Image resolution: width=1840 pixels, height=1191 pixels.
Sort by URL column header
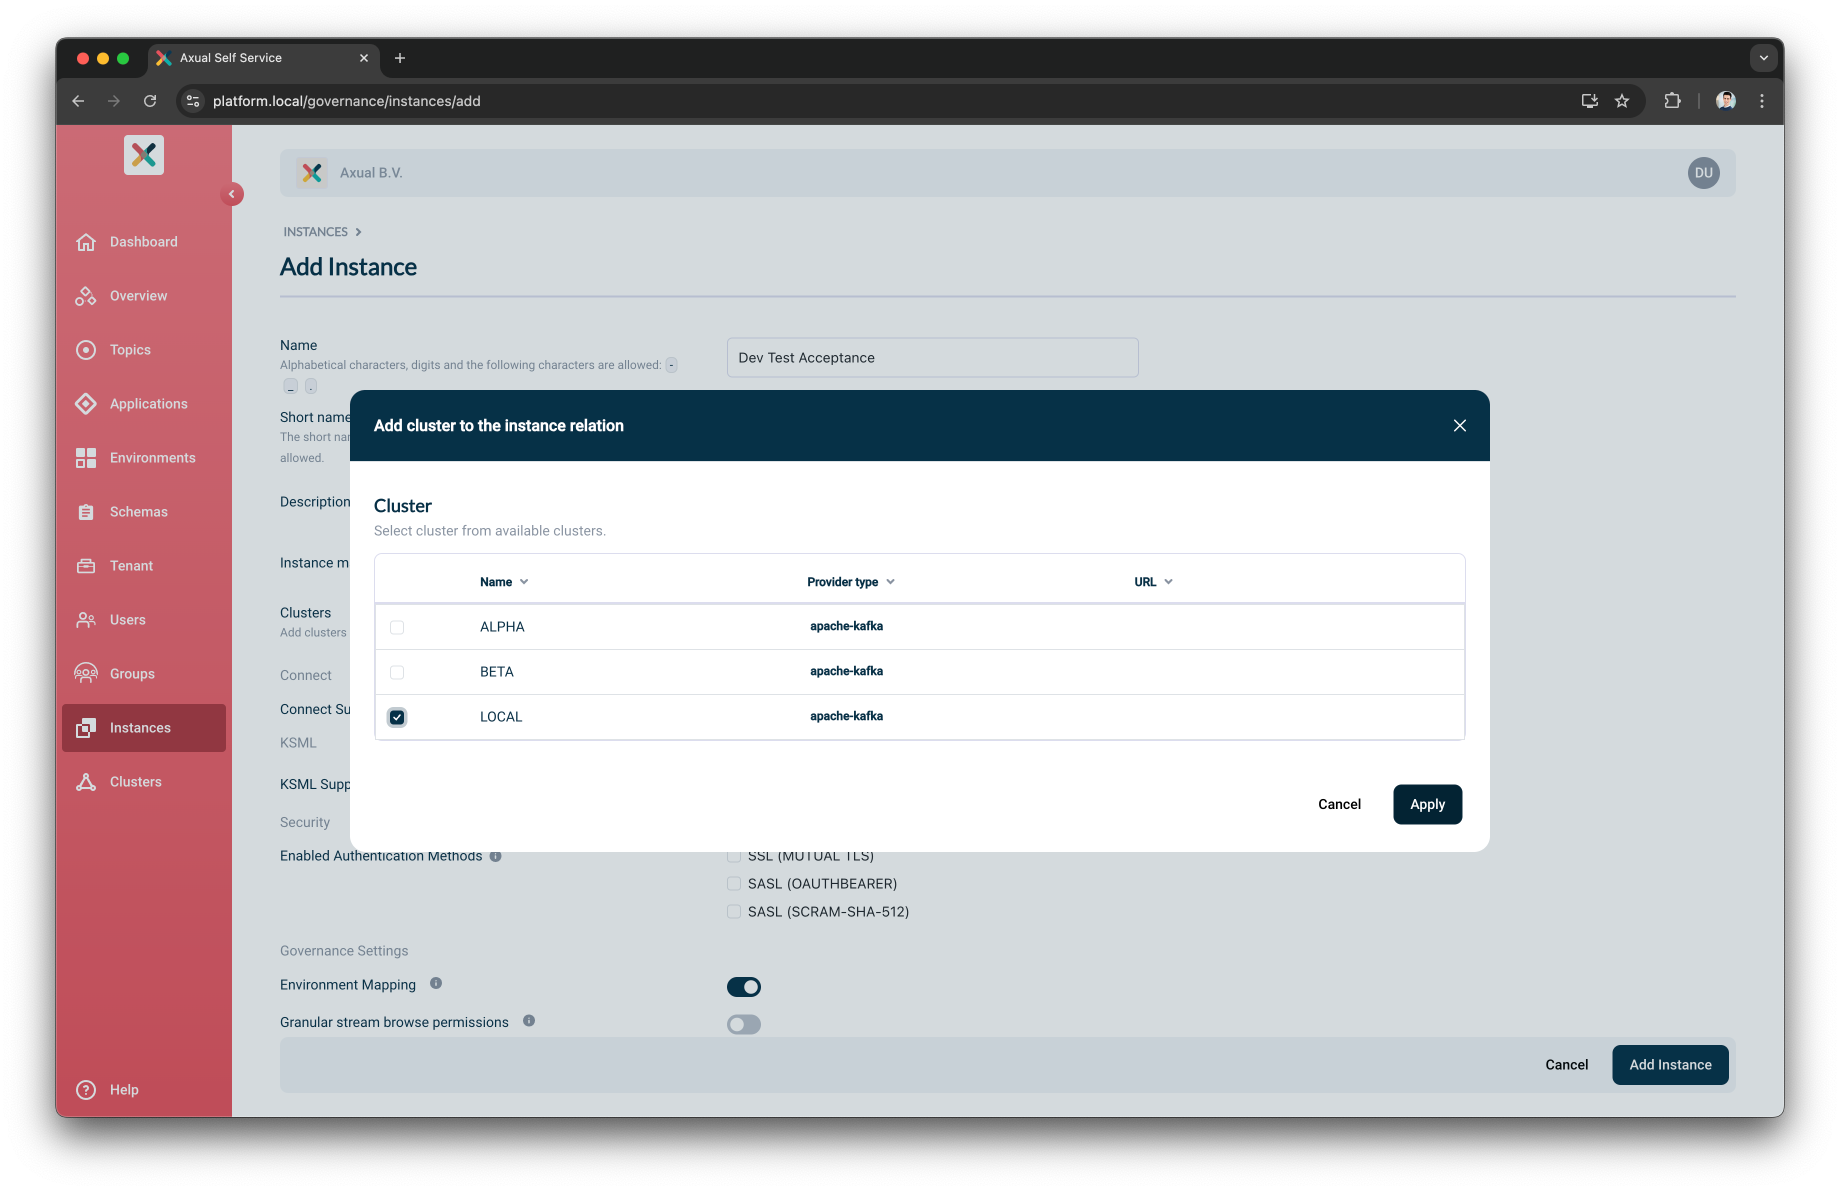[x=1153, y=582]
